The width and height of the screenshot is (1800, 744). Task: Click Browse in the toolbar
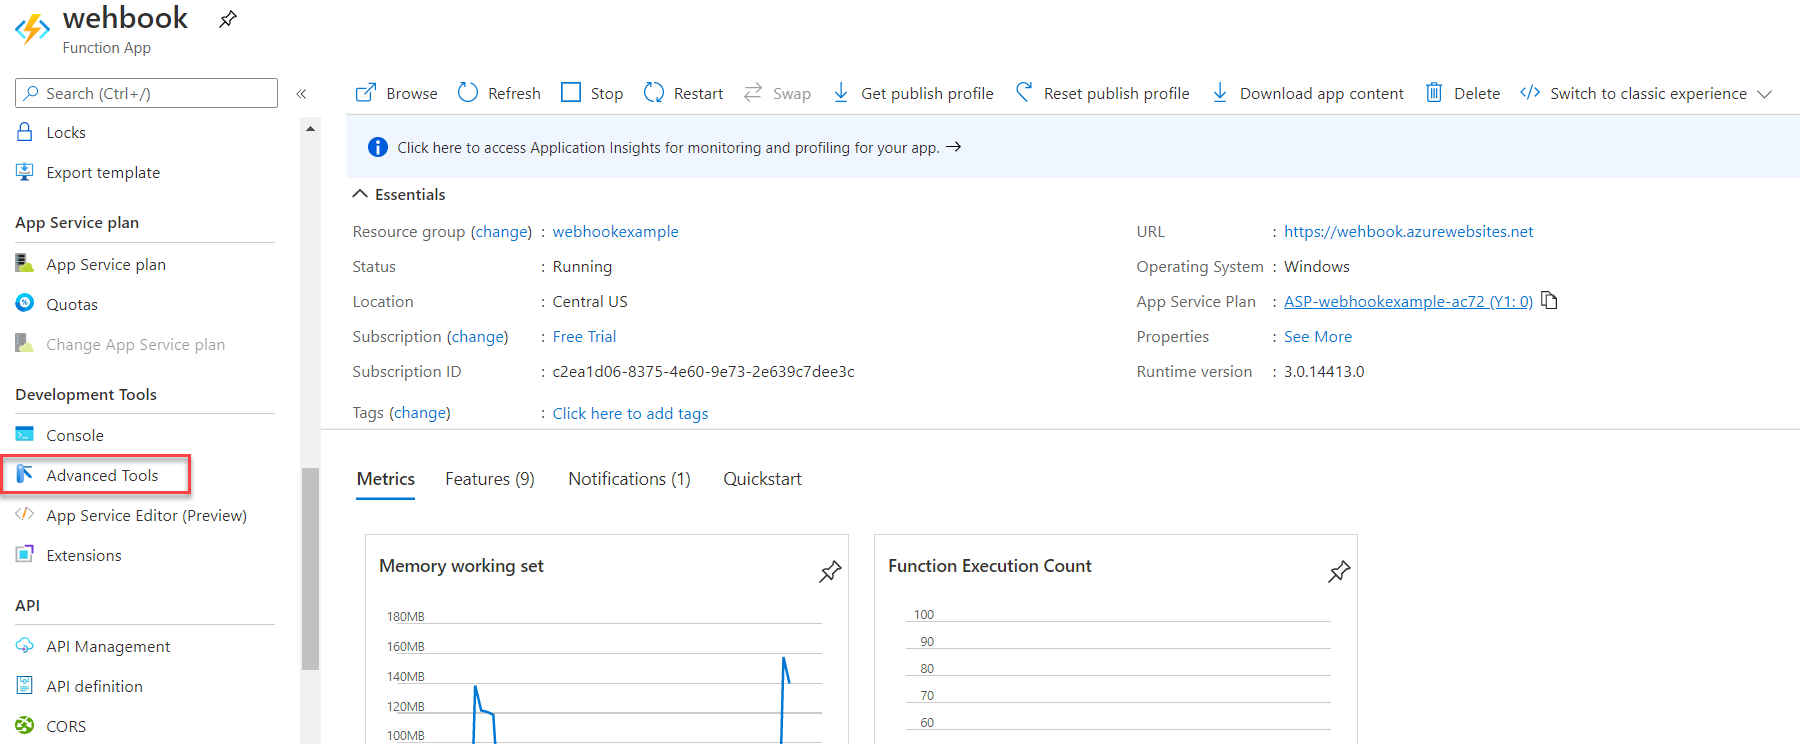coord(397,93)
